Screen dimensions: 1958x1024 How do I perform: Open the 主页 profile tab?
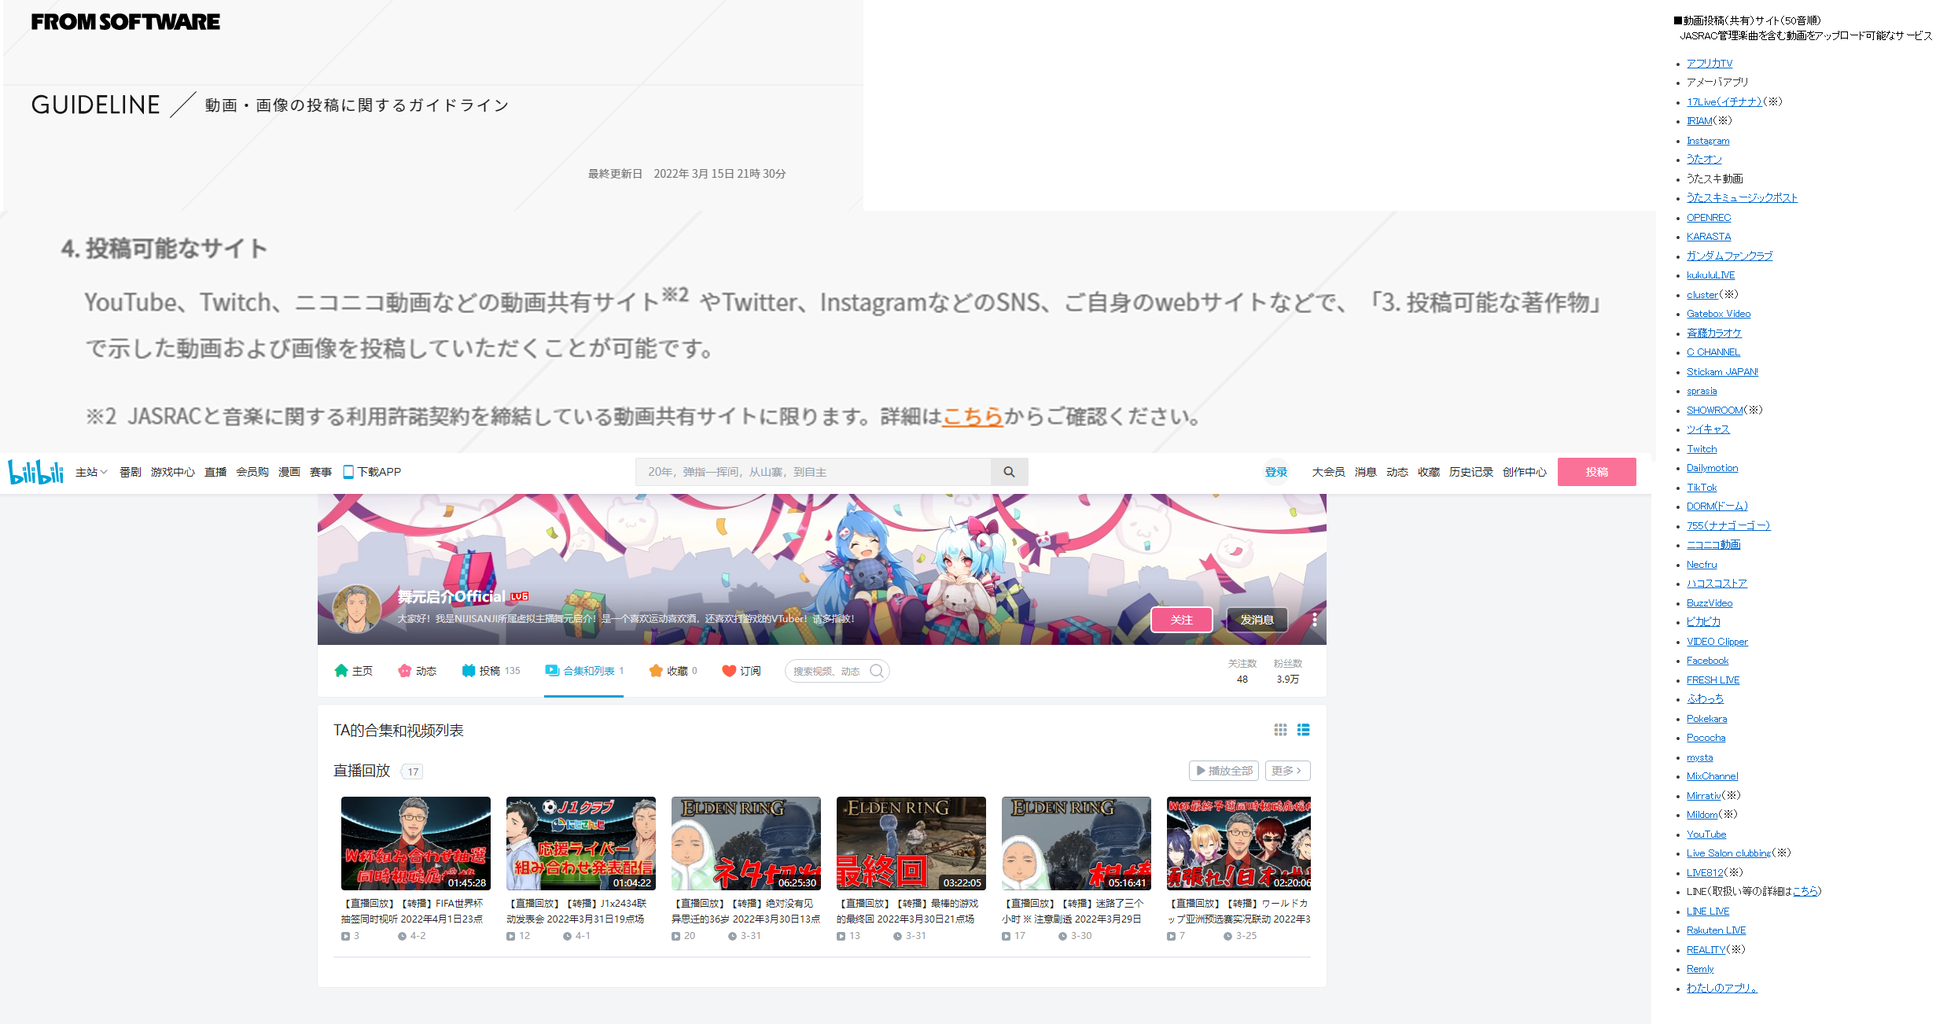click(353, 671)
